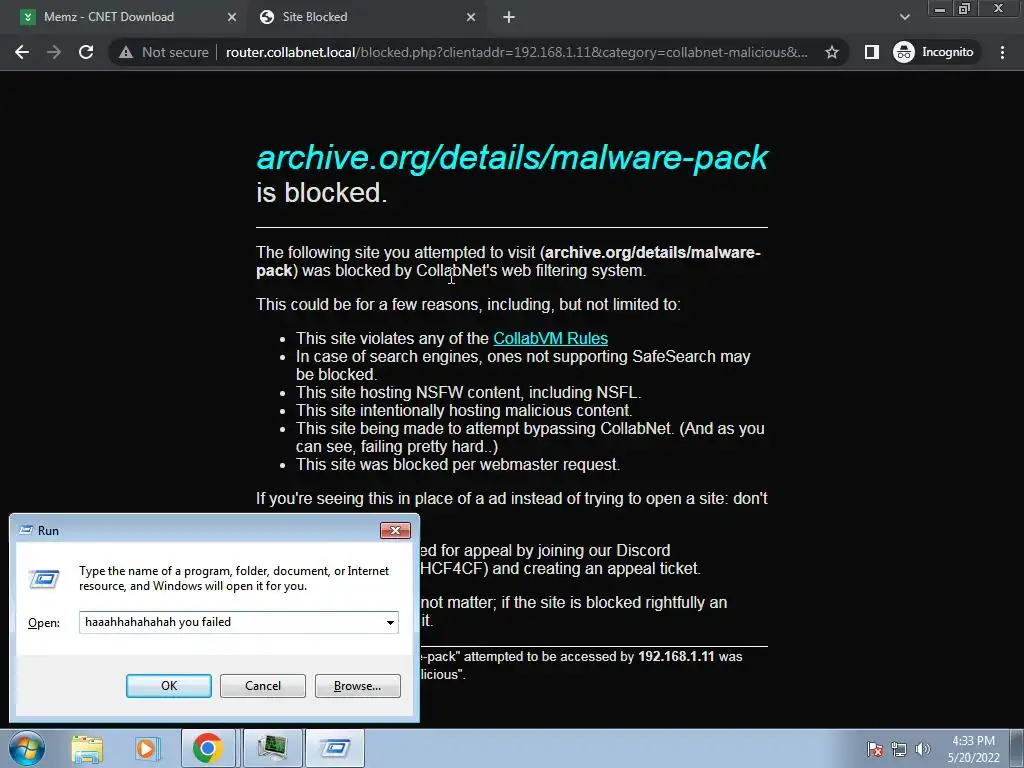Restore down the Chrome window
The image size is (1024, 768).
pos(965,8)
